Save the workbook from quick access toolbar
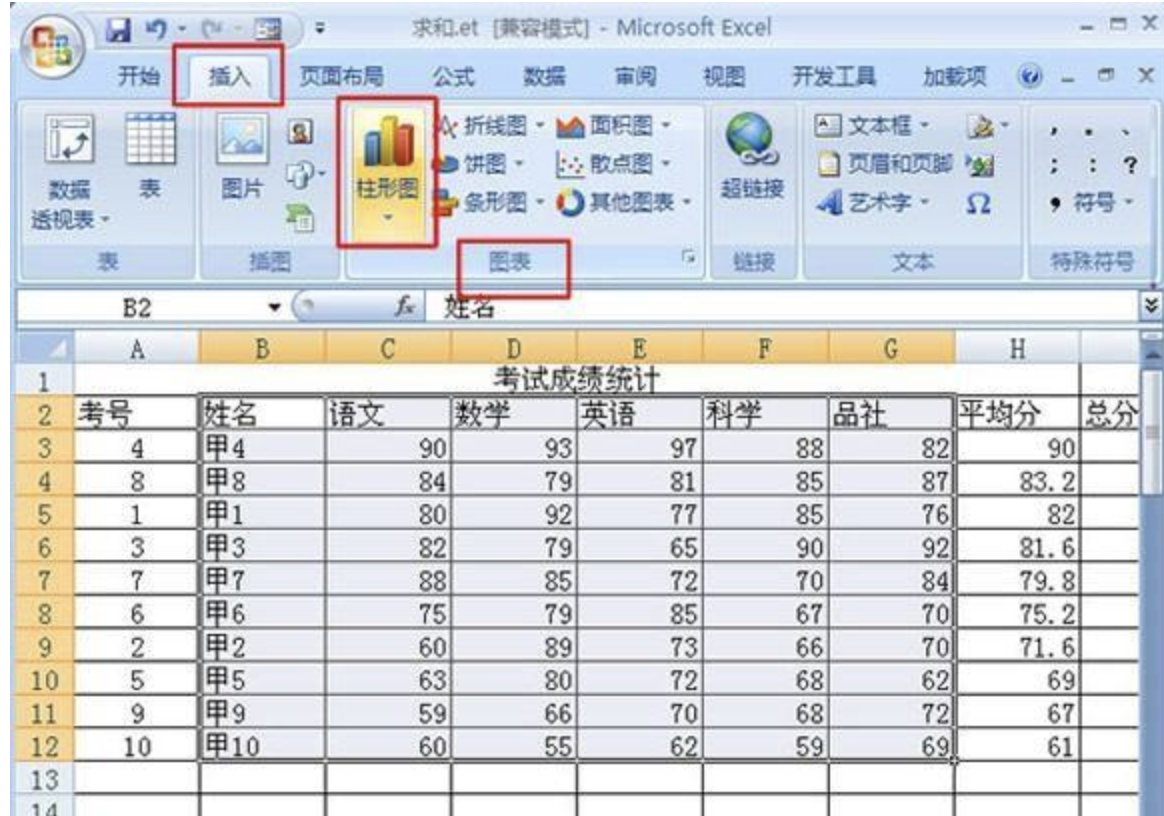 tap(117, 30)
